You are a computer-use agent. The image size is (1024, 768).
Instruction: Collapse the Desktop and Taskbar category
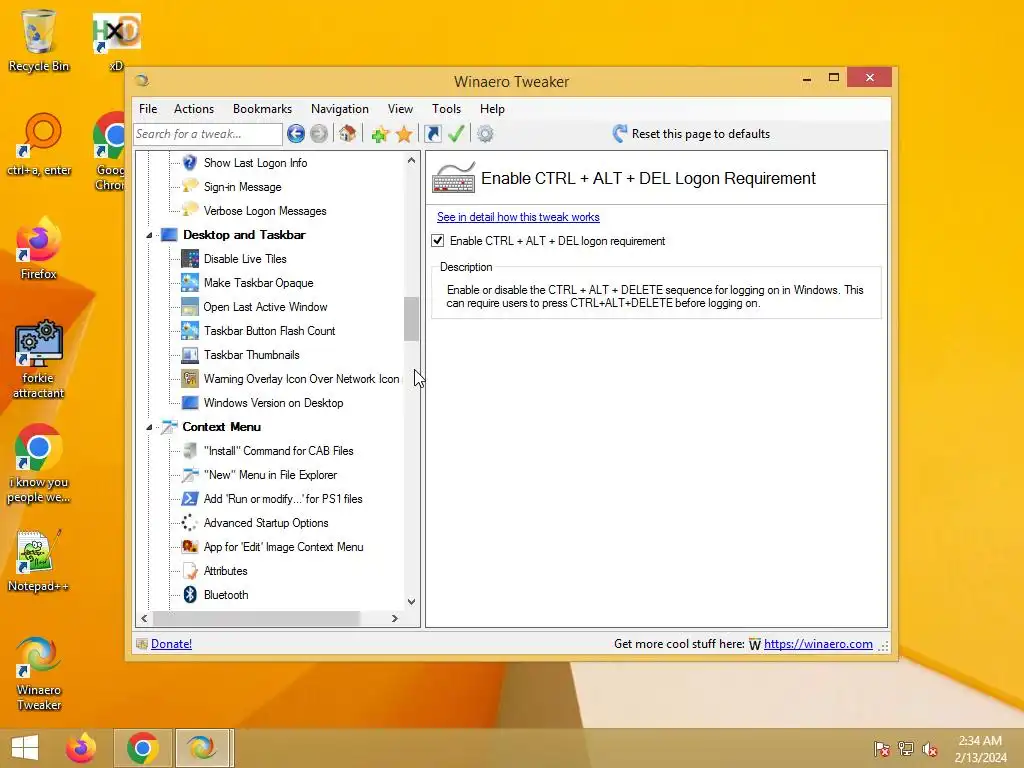pyautogui.click(x=149, y=235)
